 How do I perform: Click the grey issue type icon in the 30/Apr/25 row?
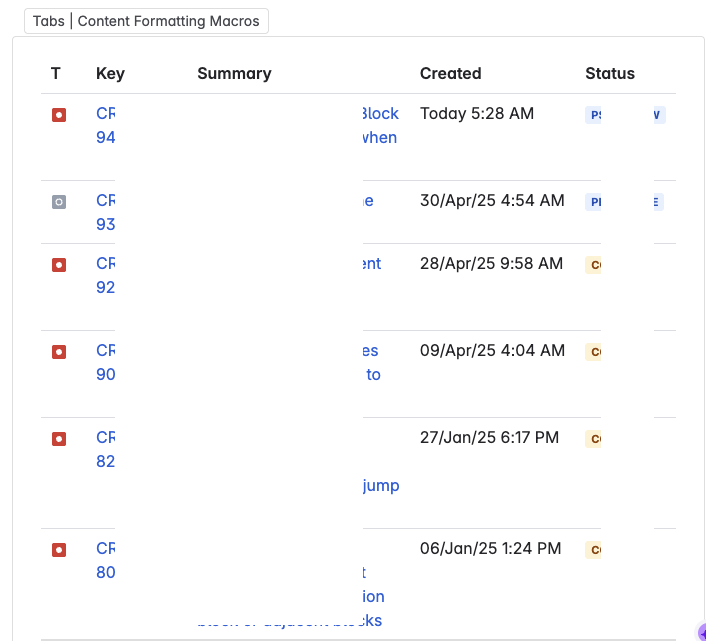(59, 202)
